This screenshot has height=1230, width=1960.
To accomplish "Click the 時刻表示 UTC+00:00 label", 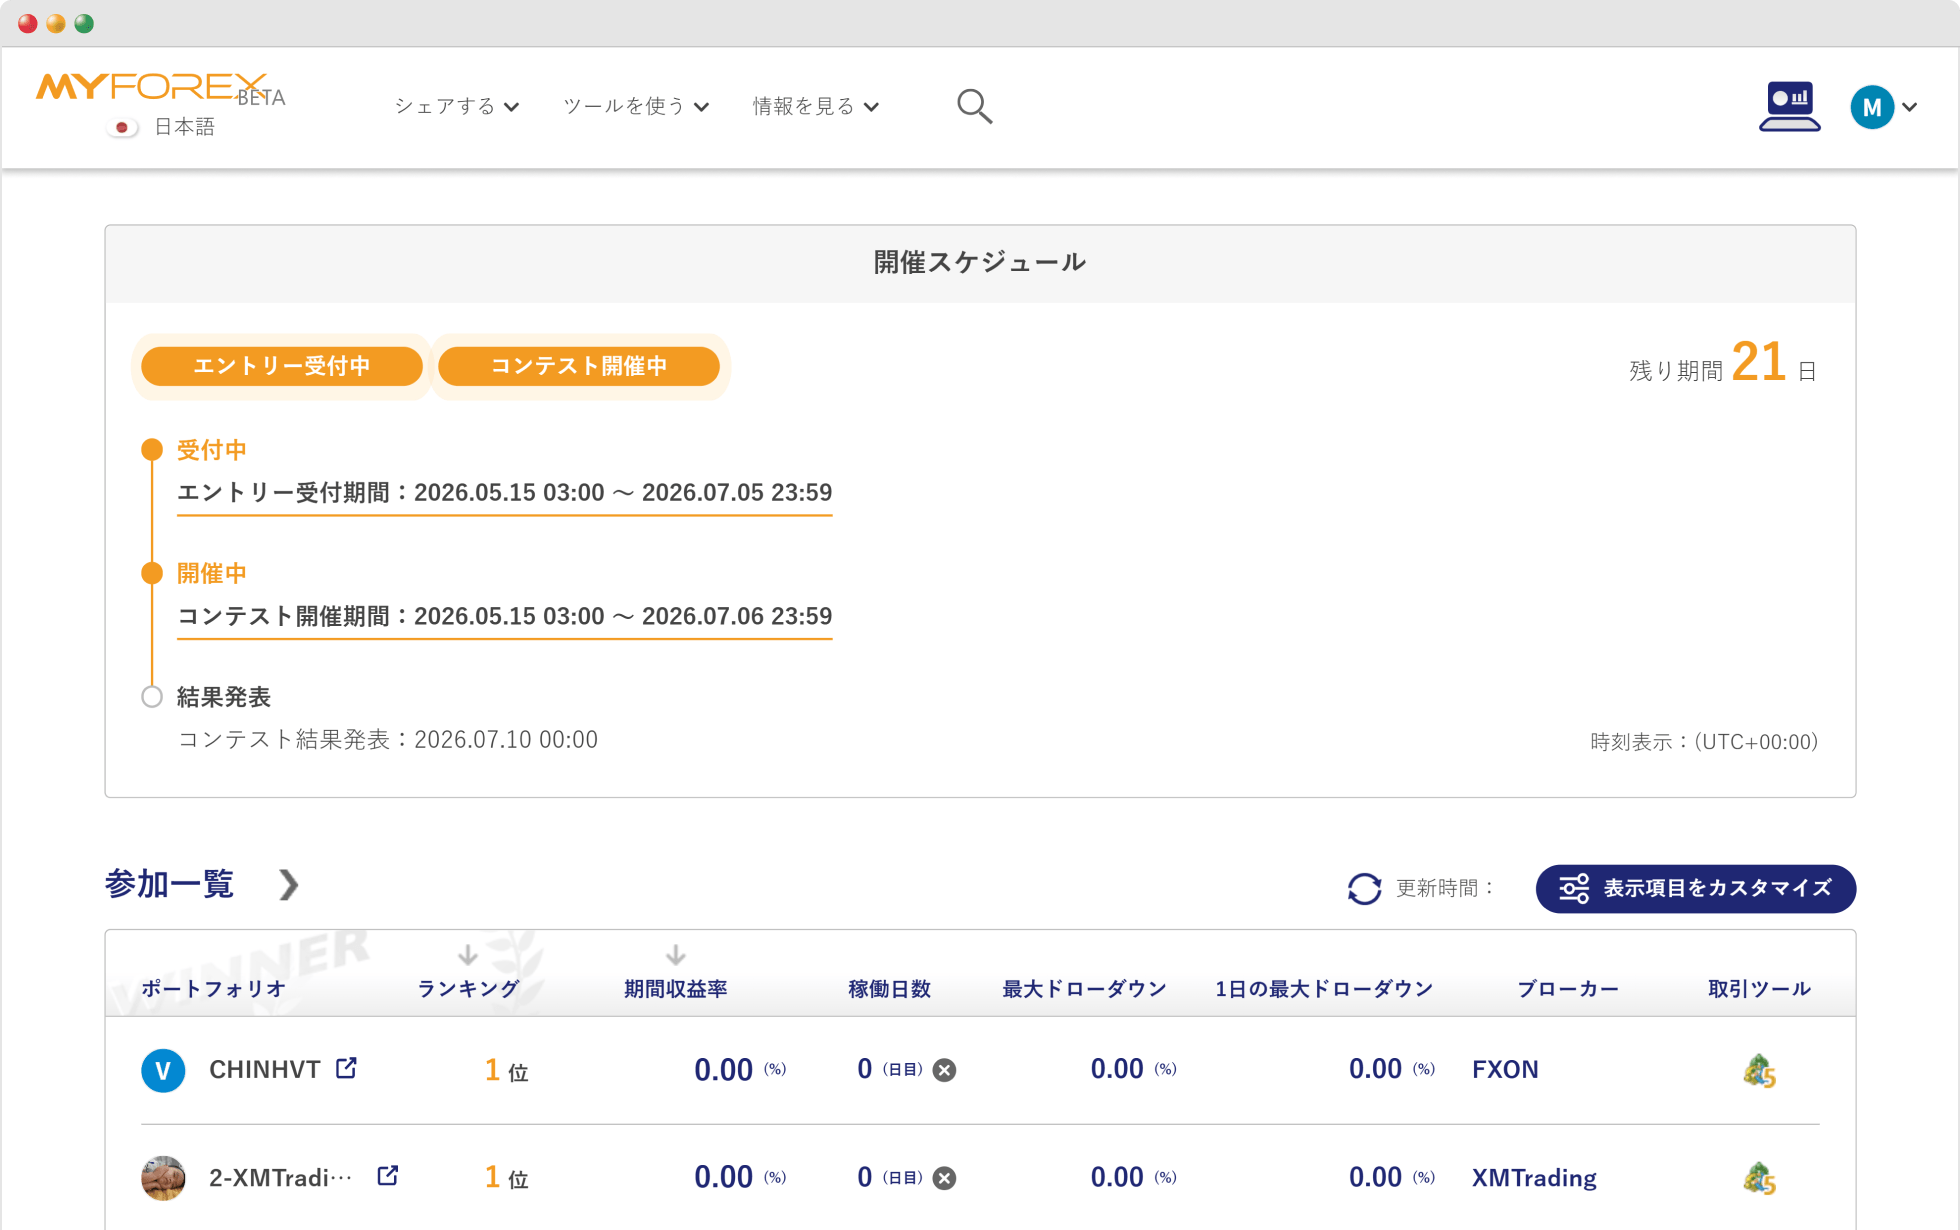I will pos(1704,742).
